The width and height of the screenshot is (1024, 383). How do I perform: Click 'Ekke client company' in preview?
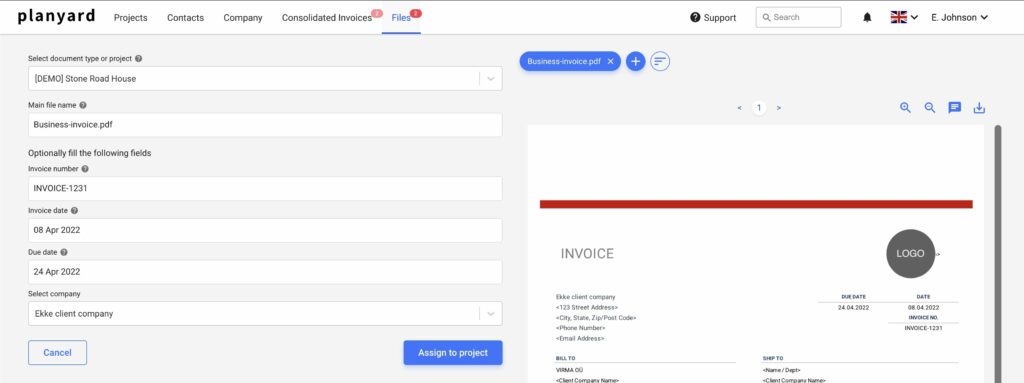click(x=586, y=297)
